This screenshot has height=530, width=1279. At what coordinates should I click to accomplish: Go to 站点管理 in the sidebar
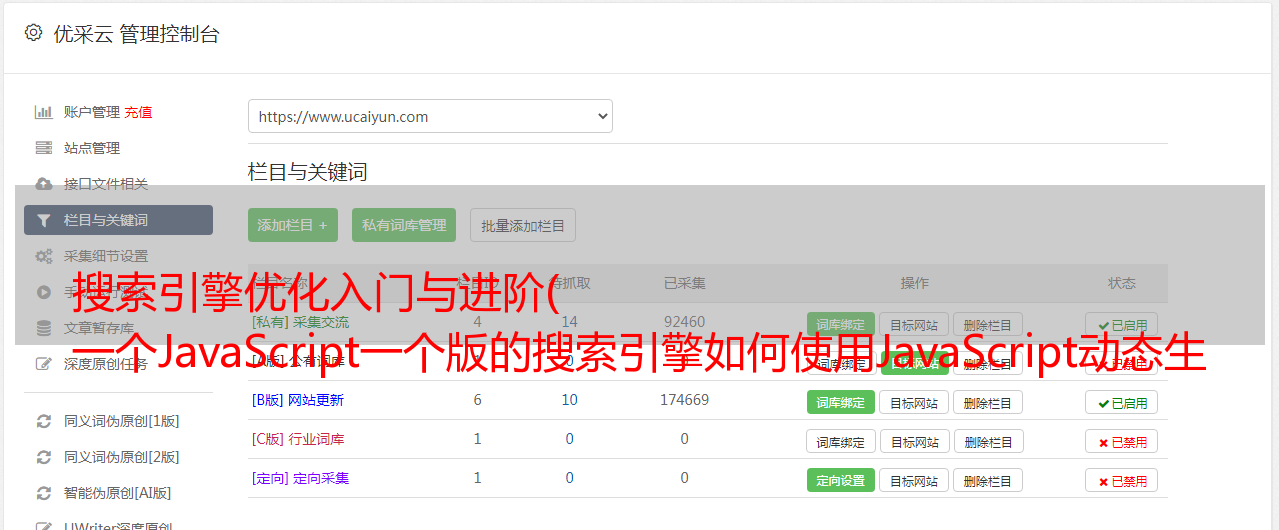(92, 148)
